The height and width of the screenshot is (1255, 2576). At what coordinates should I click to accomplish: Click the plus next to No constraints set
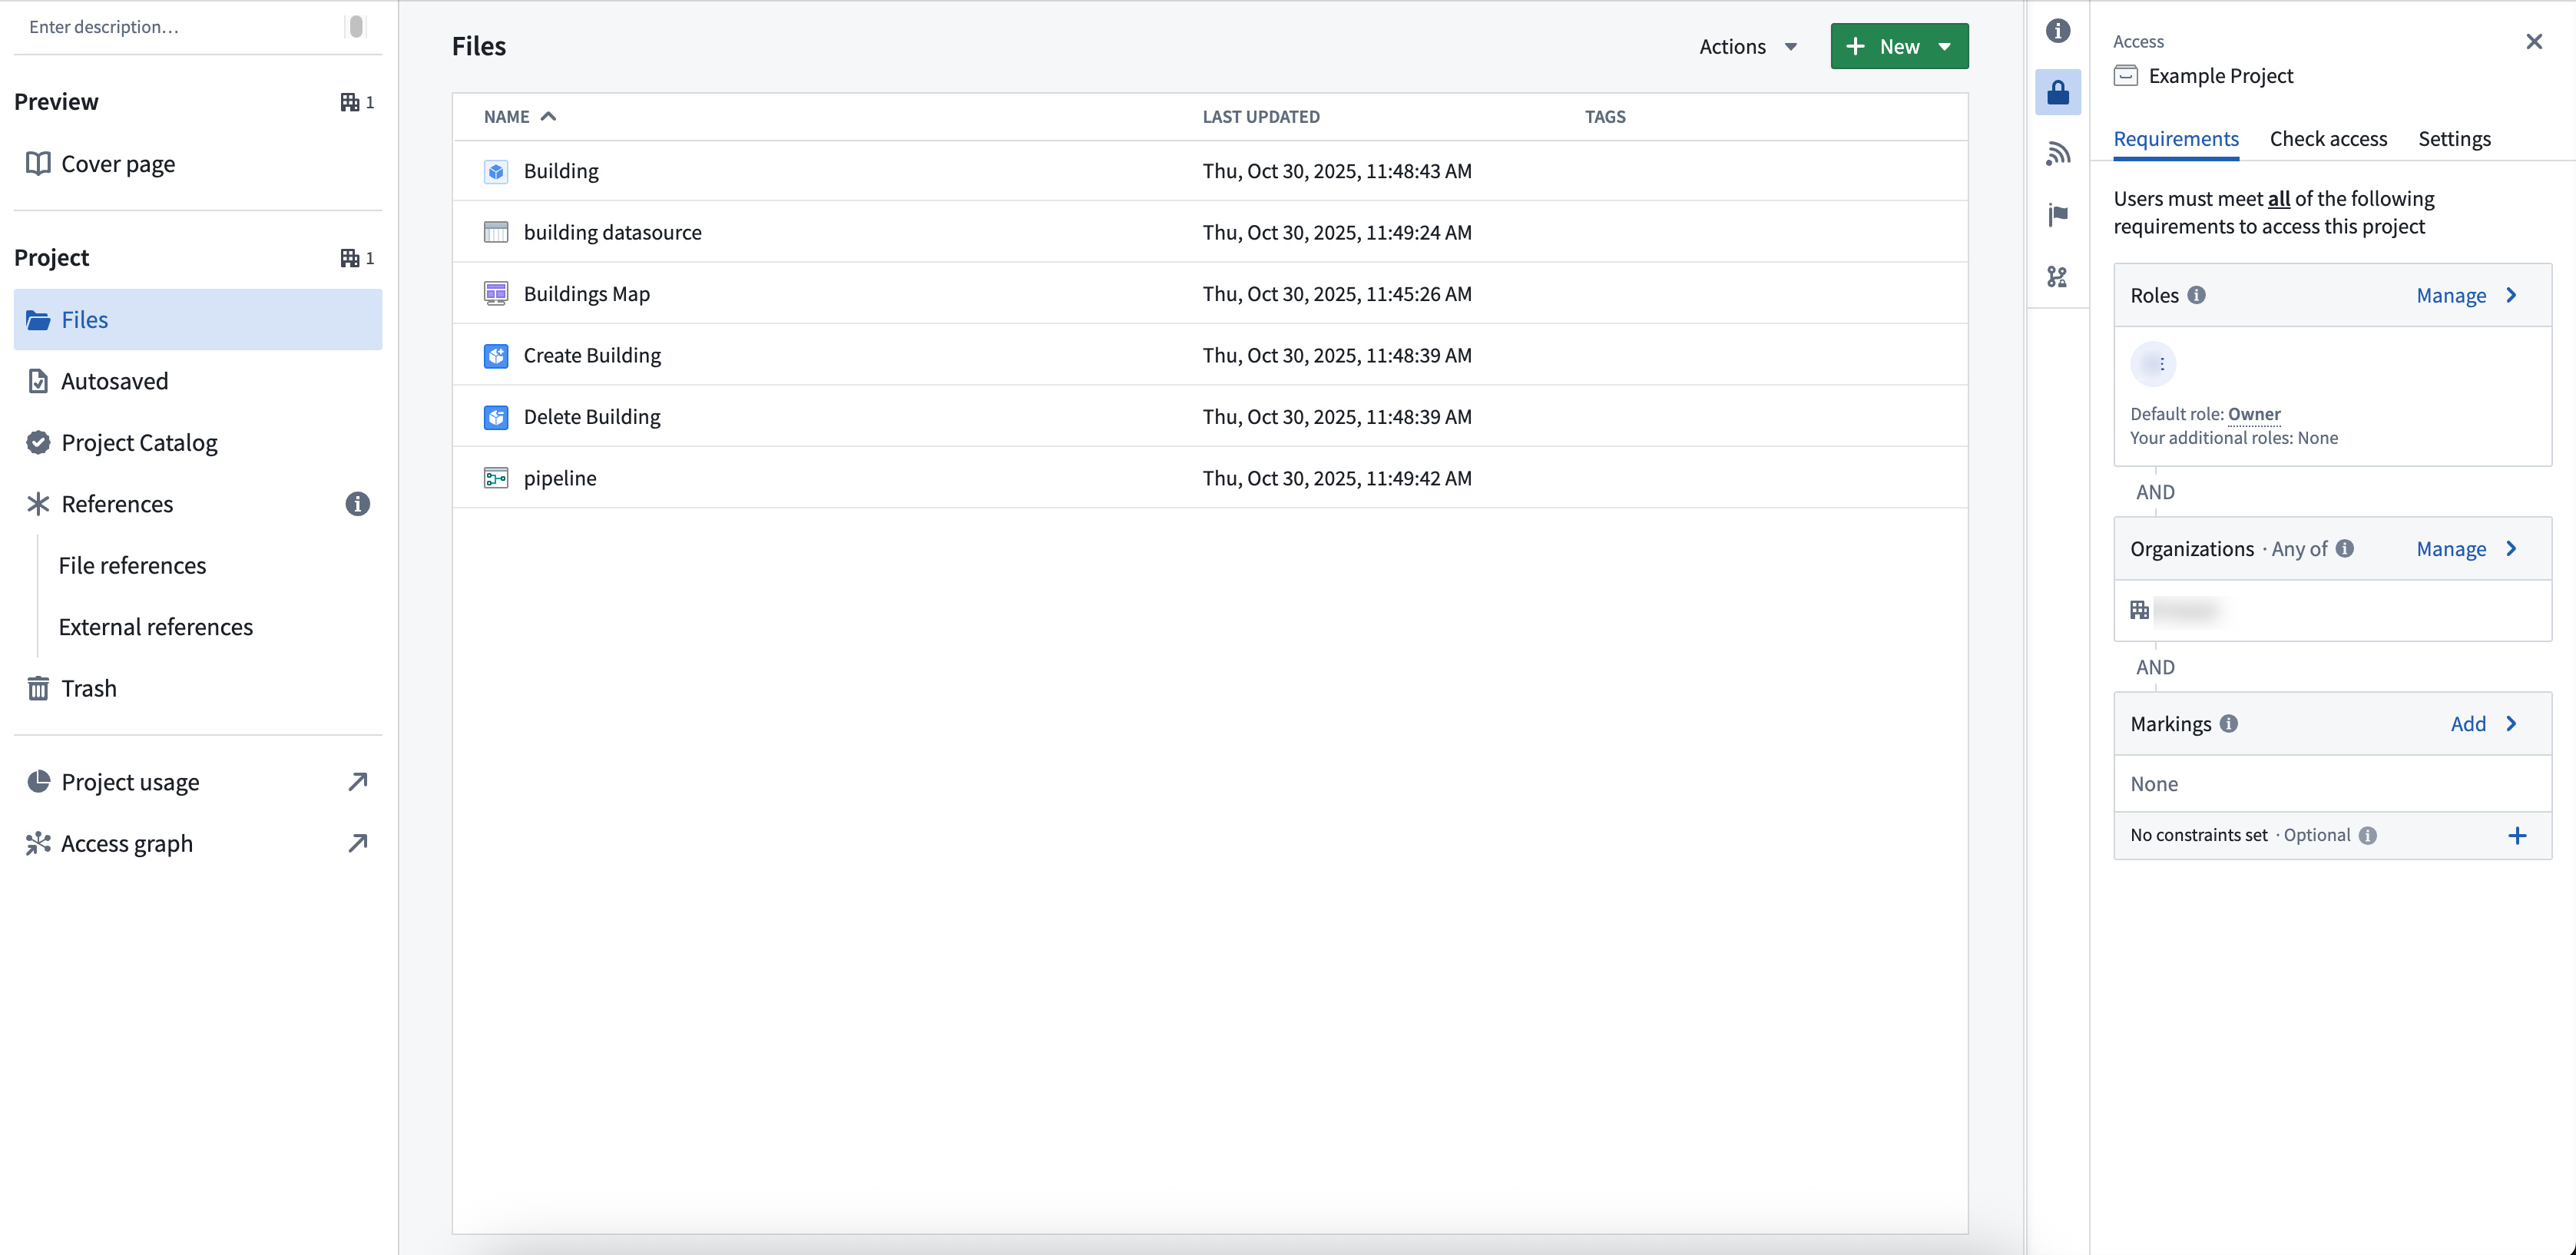point(2518,835)
